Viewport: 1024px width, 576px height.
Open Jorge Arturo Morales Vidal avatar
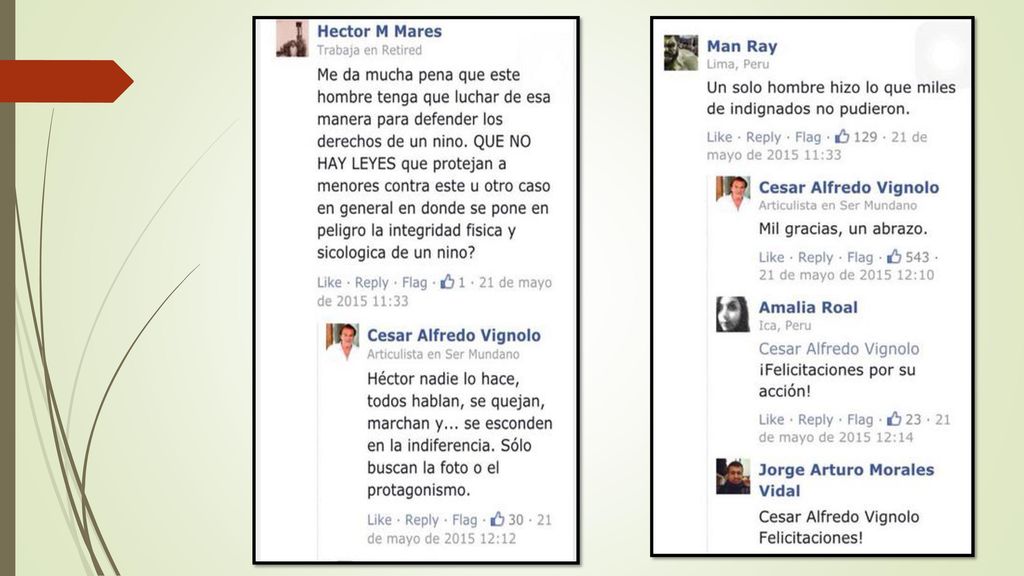pyautogui.click(x=733, y=476)
